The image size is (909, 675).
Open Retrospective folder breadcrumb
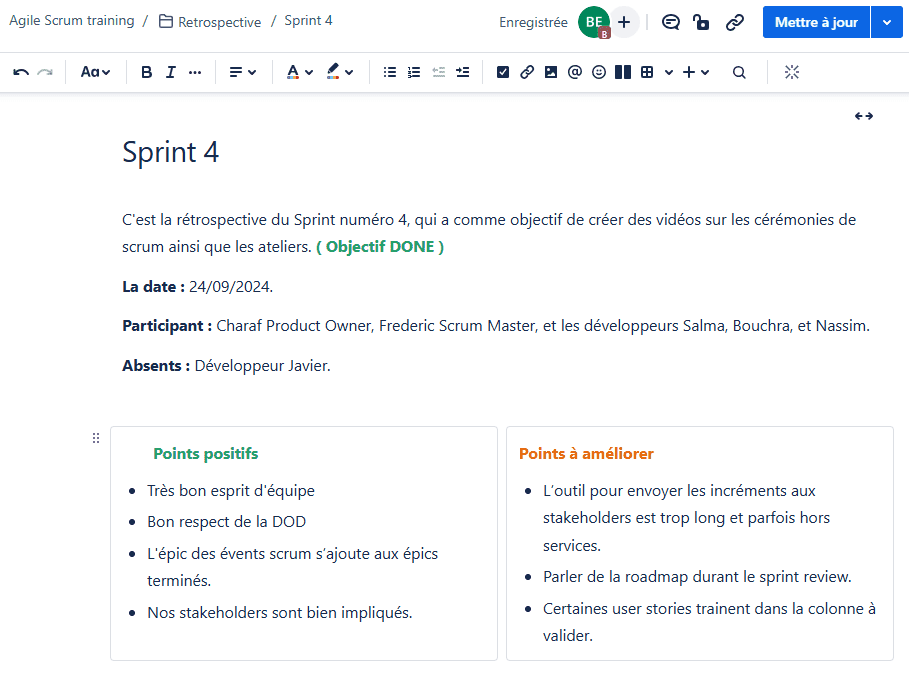[210, 22]
